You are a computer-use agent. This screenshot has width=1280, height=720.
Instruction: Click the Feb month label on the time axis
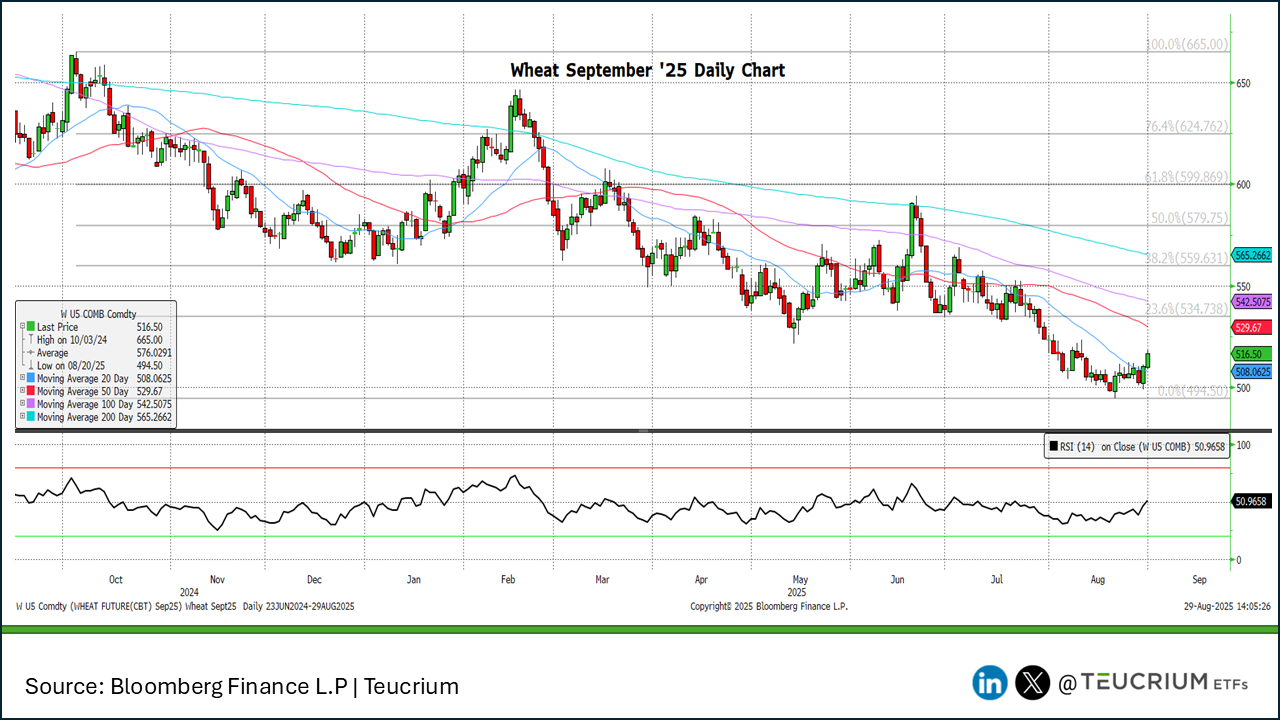(x=507, y=579)
